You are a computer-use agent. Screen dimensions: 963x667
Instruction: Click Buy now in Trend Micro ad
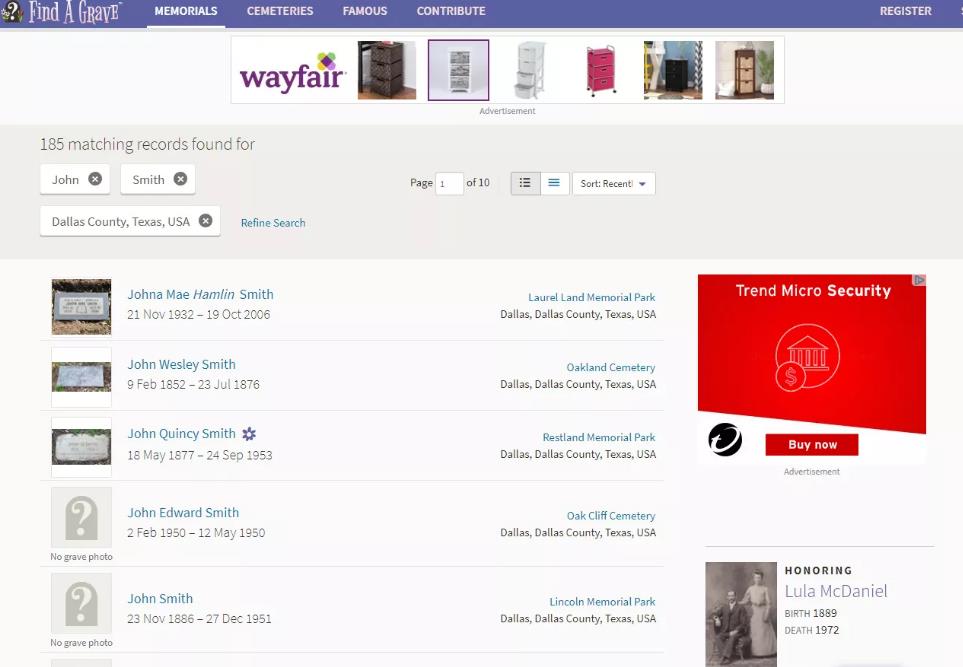click(x=812, y=445)
